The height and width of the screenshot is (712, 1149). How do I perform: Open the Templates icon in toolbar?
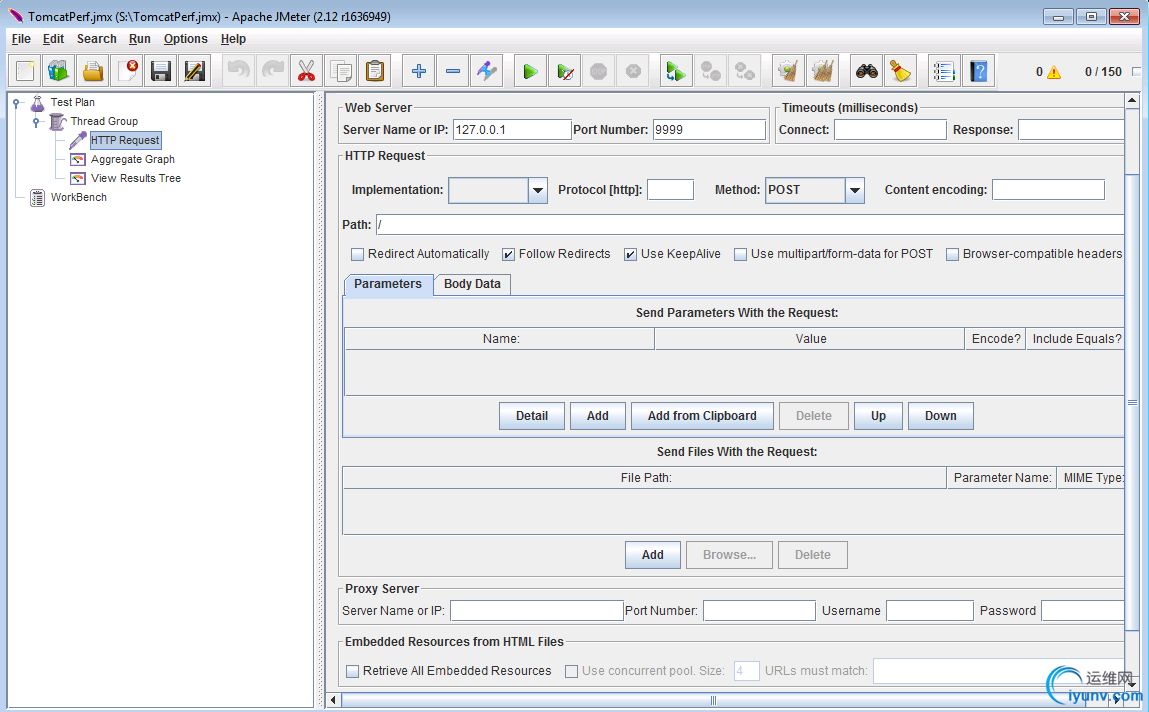(x=58, y=71)
